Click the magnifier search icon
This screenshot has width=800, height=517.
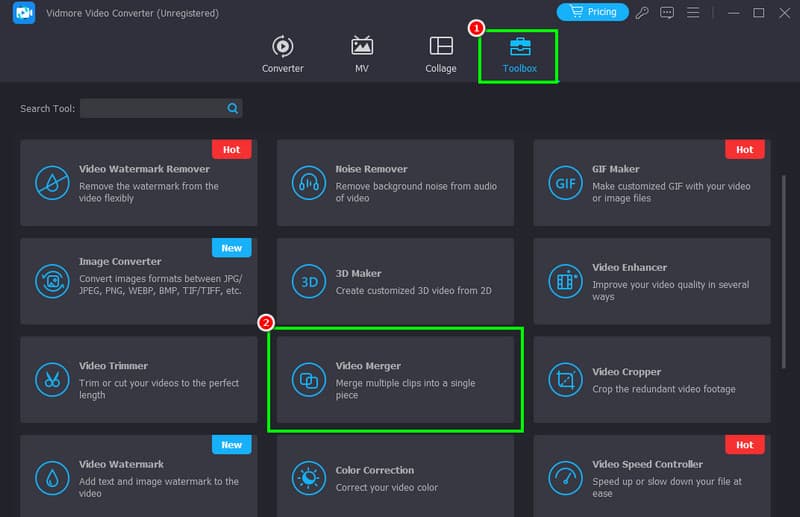[233, 108]
